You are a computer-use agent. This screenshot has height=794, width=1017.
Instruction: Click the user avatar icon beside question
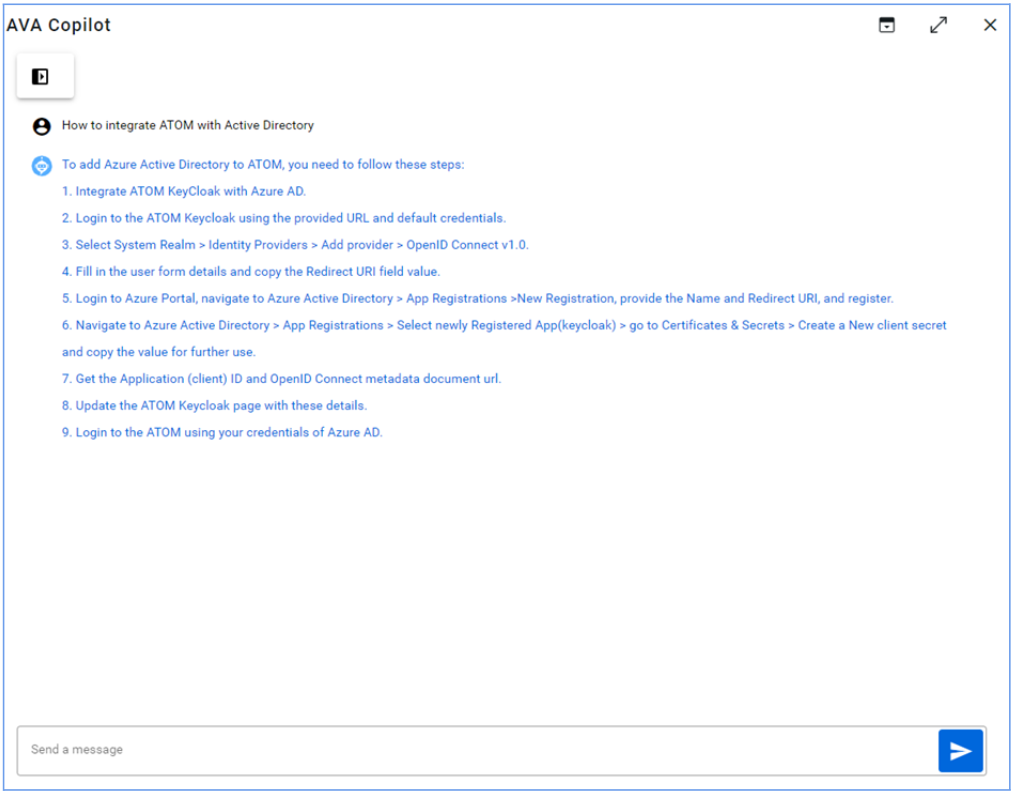pyautogui.click(x=42, y=126)
